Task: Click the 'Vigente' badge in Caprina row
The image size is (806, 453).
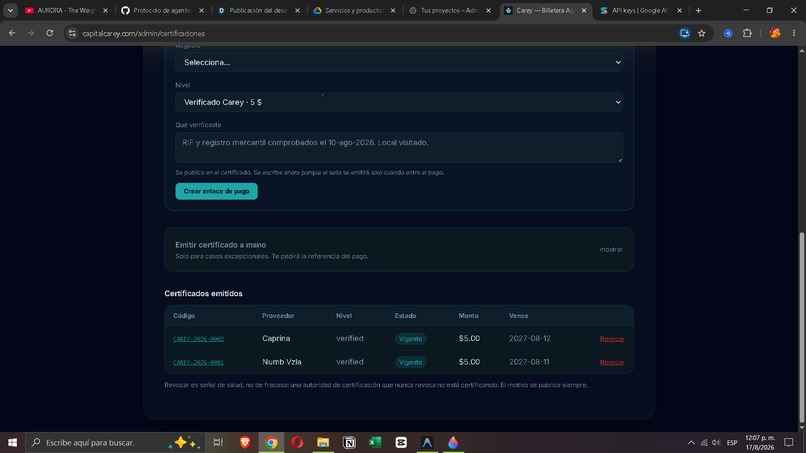Action: pyautogui.click(x=410, y=339)
